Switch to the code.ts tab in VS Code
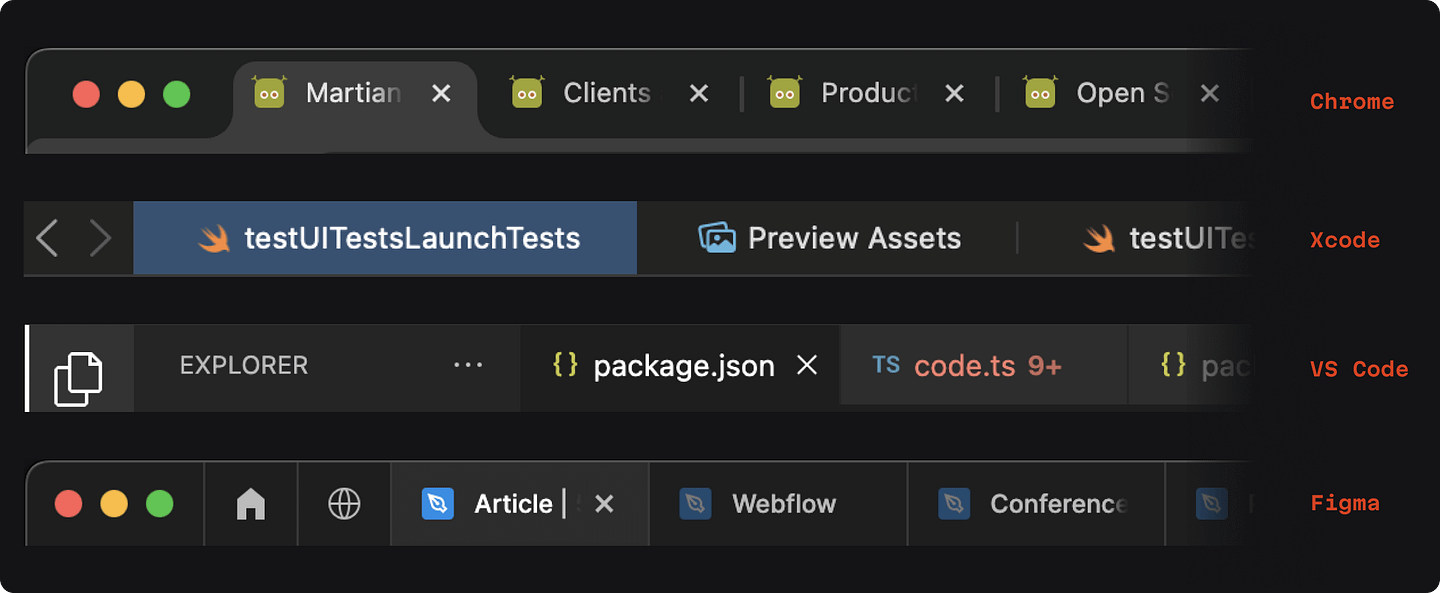 pyautogui.click(x=984, y=366)
